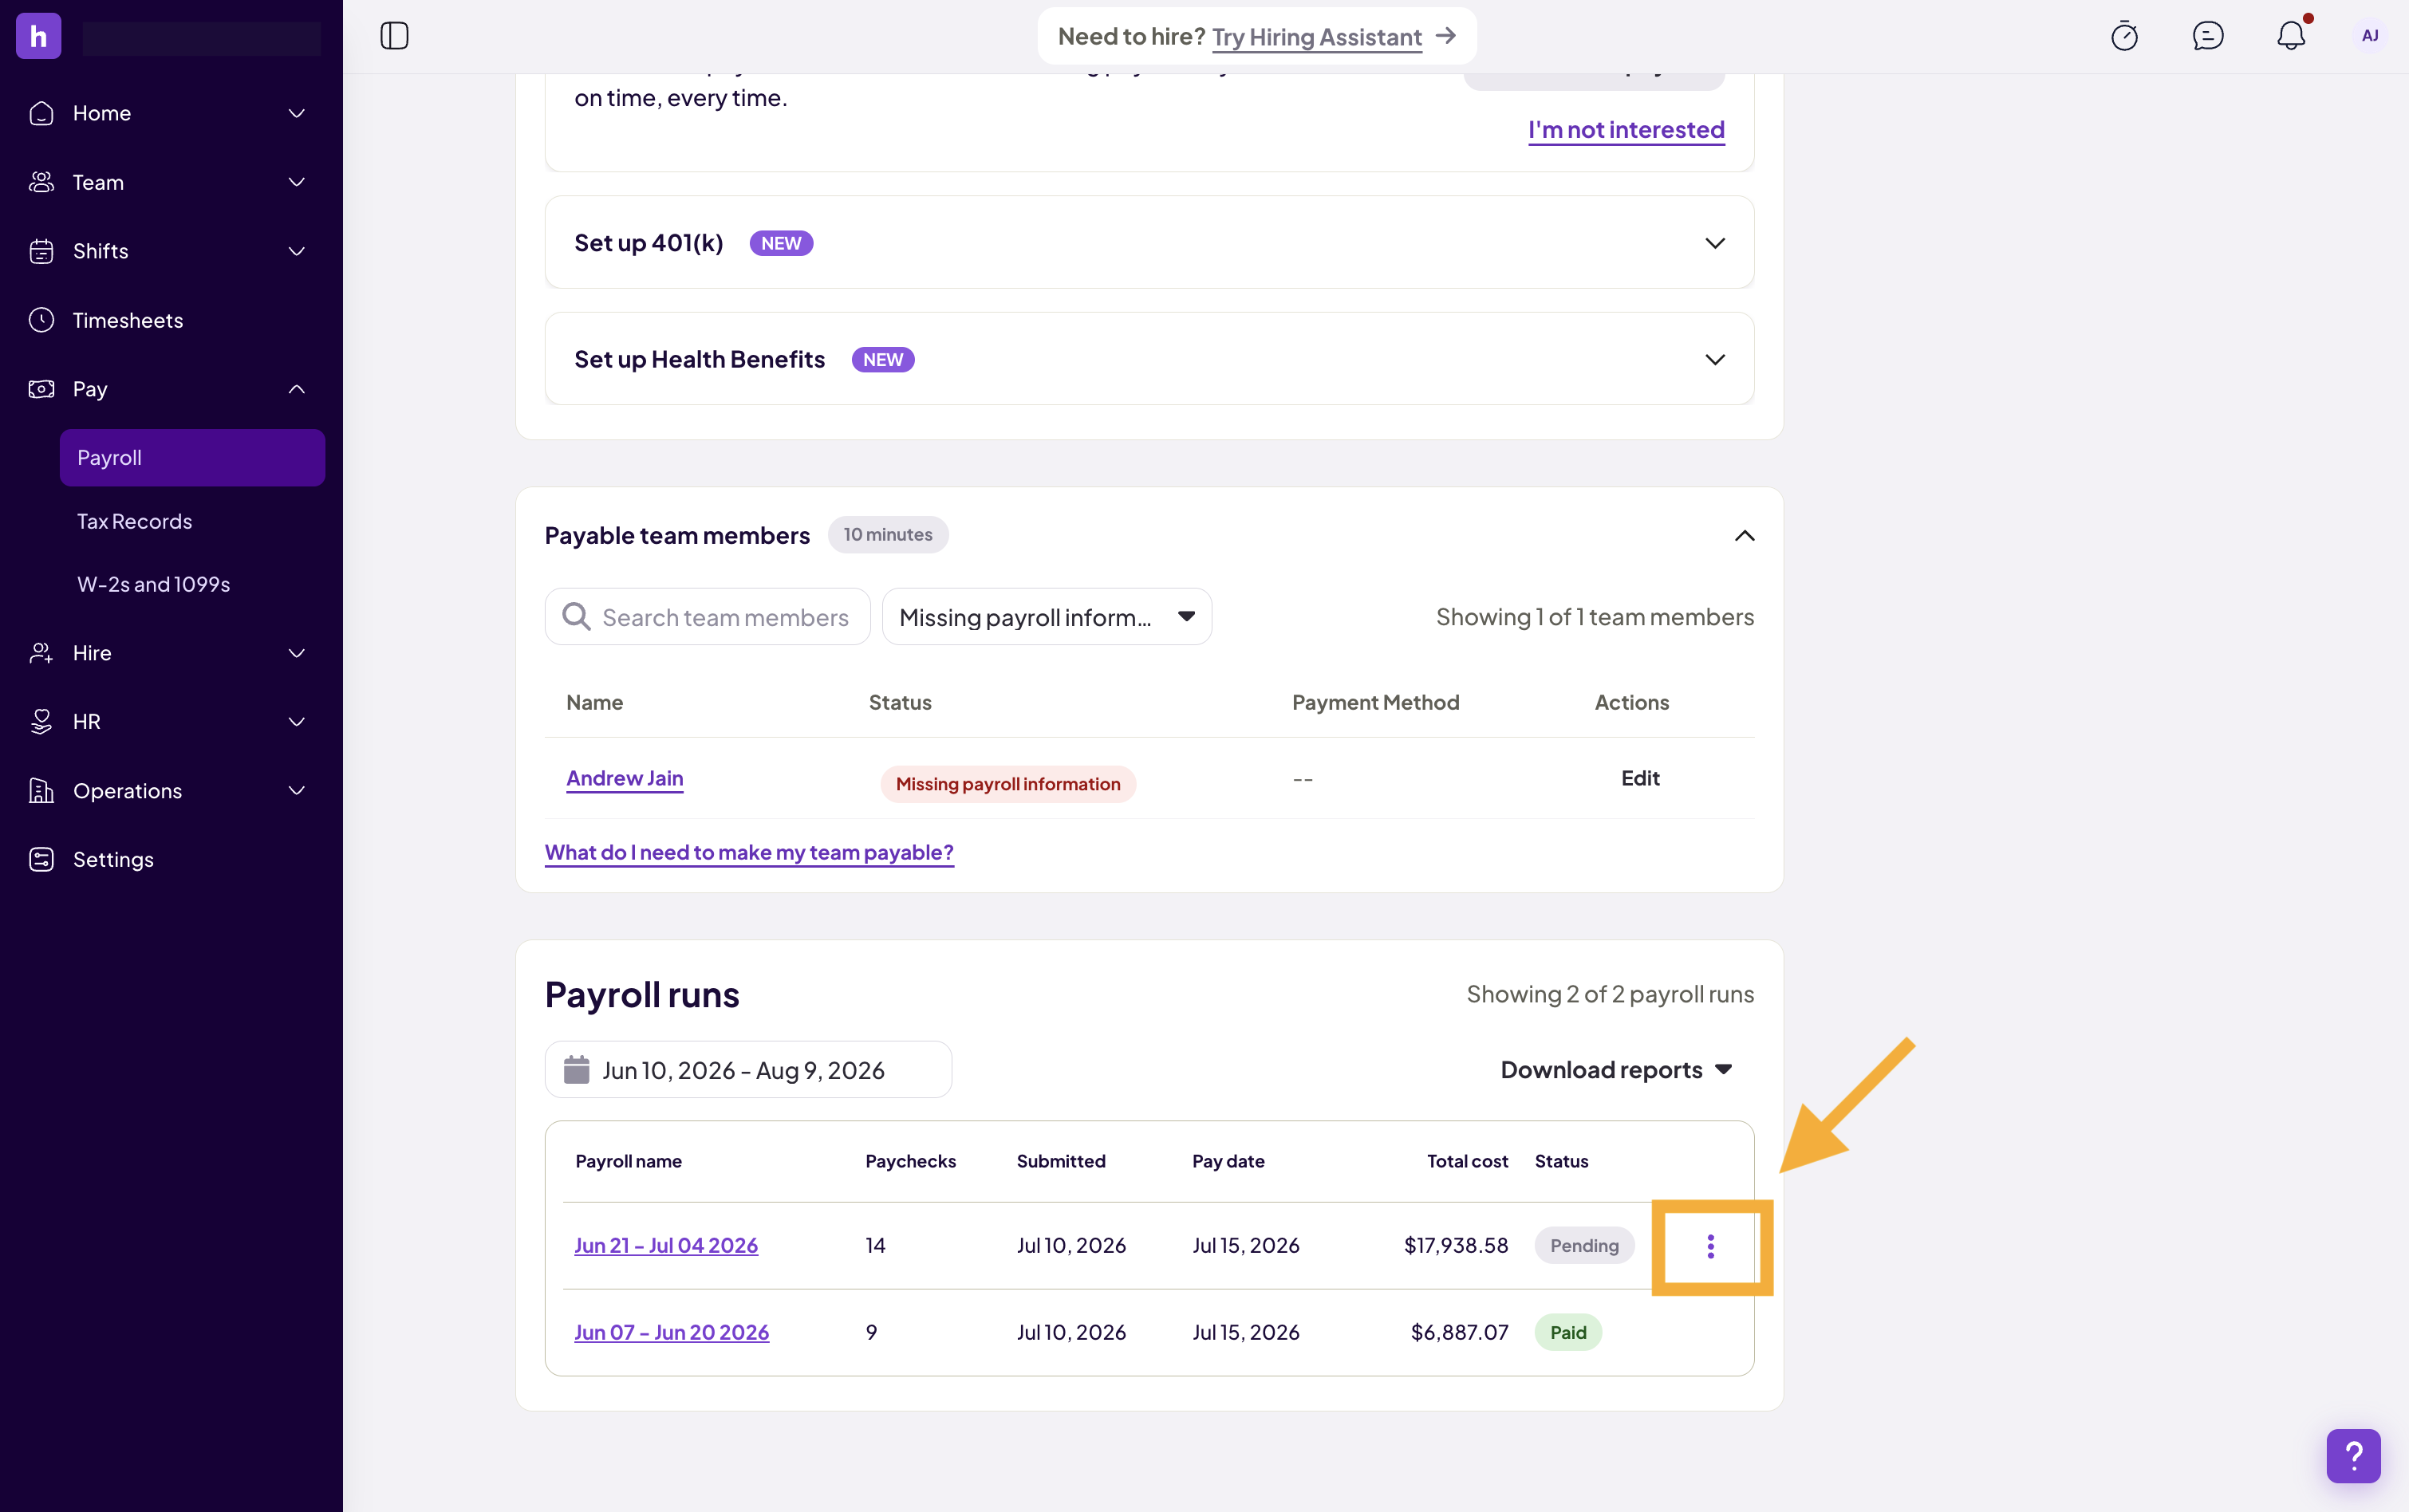Screen dimensions: 2409x1512
Task: Expand the Shifts menu chevron
Action: pyautogui.click(x=297, y=251)
